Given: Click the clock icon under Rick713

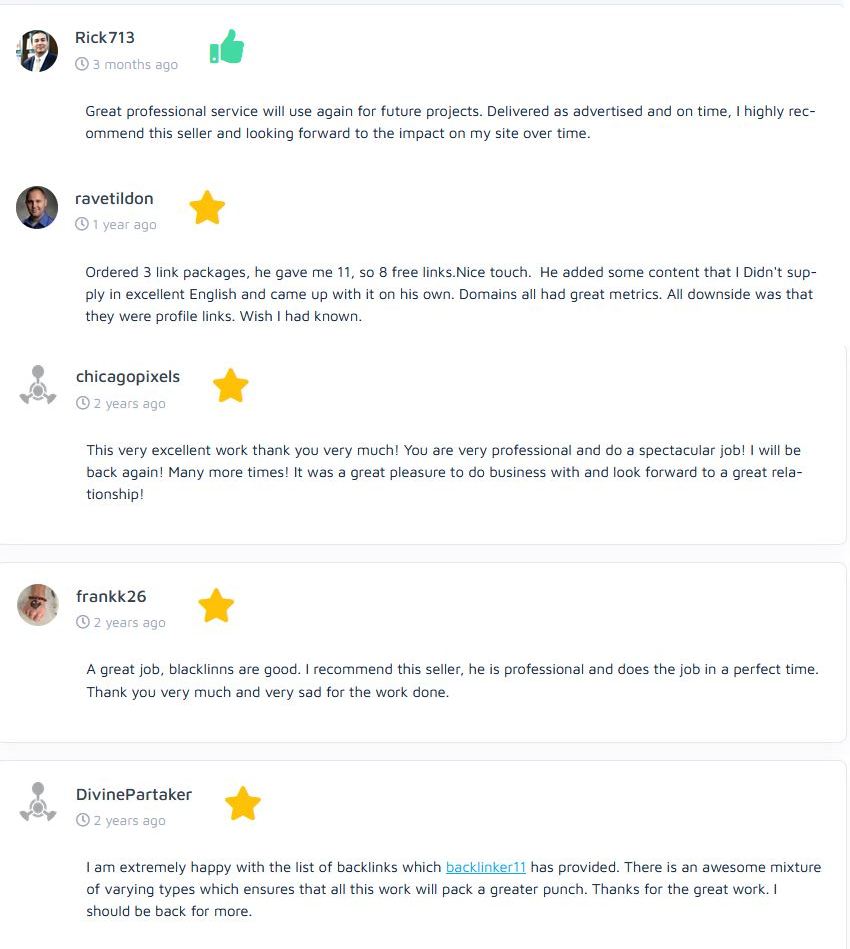Looking at the screenshot, I should 82,64.
